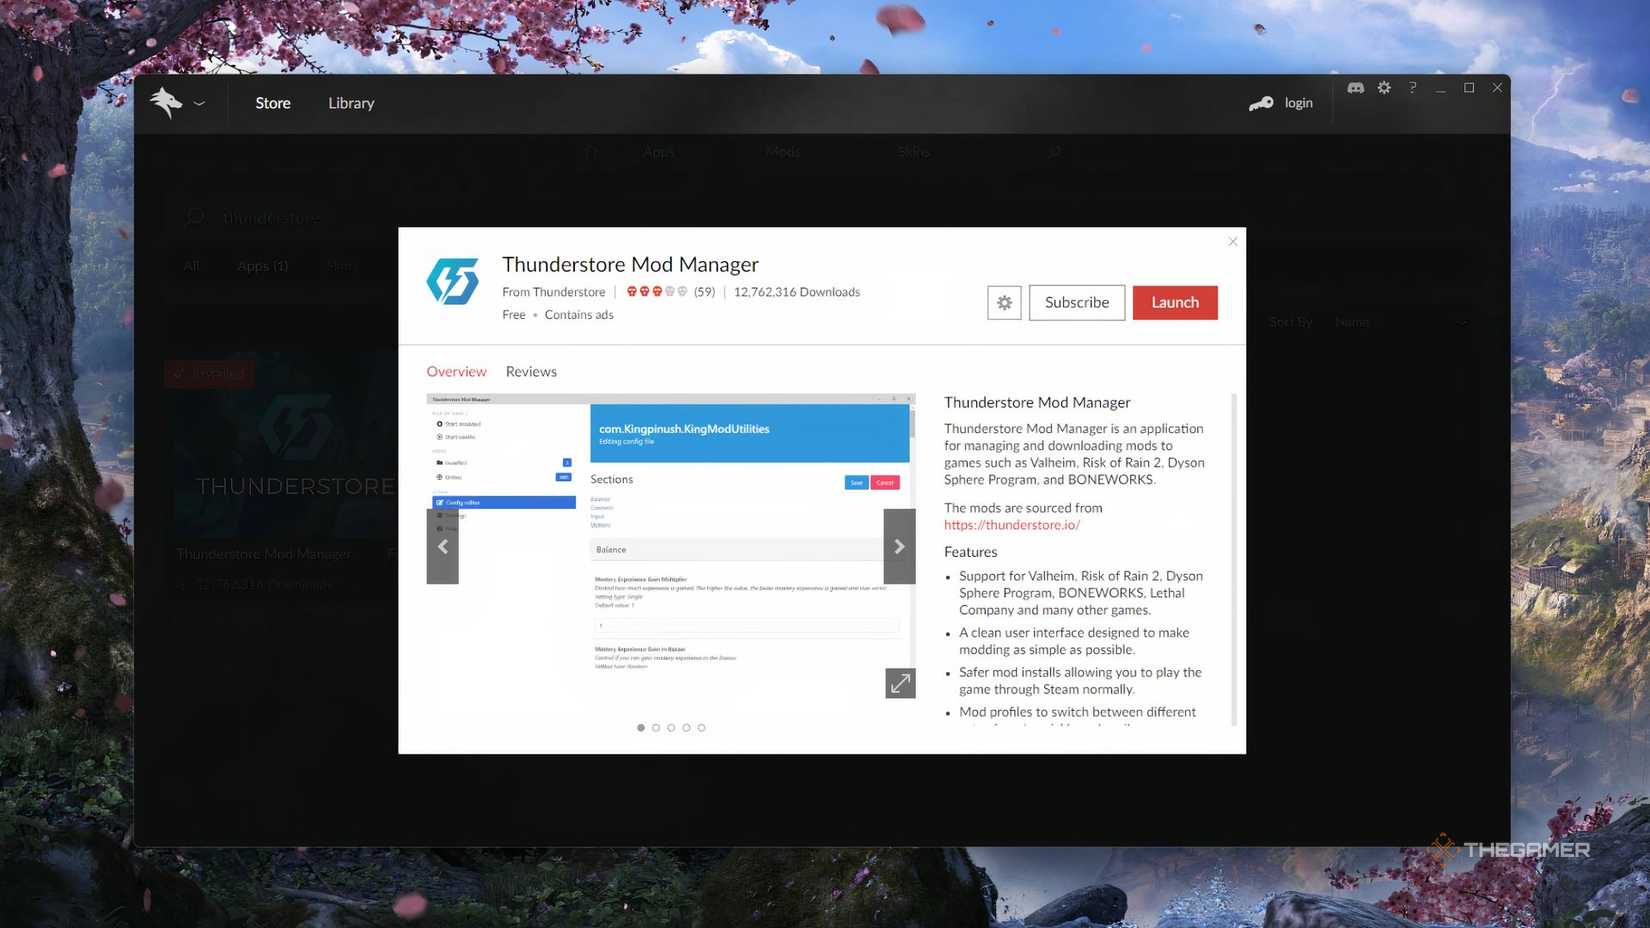This screenshot has height=928, width=1650.
Task: Open the thunderstore.io link
Action: 1011,525
